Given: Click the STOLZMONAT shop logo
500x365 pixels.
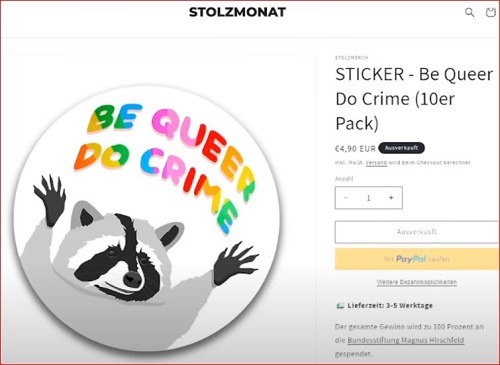Looking at the screenshot, I should pyautogui.click(x=237, y=12).
